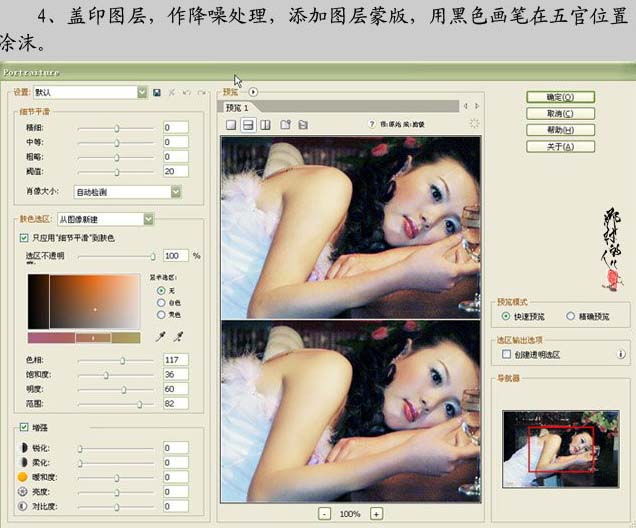Image resolution: width=636 pixels, height=528 pixels.
Task: Click the undo arrow icon beside 设置
Action: (187, 92)
